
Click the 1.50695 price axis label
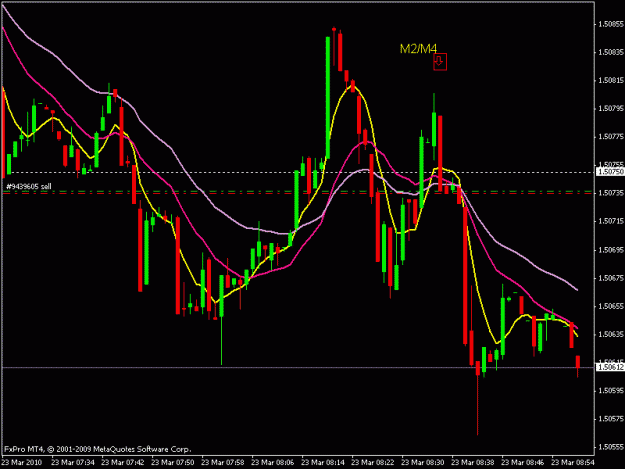[611, 250]
